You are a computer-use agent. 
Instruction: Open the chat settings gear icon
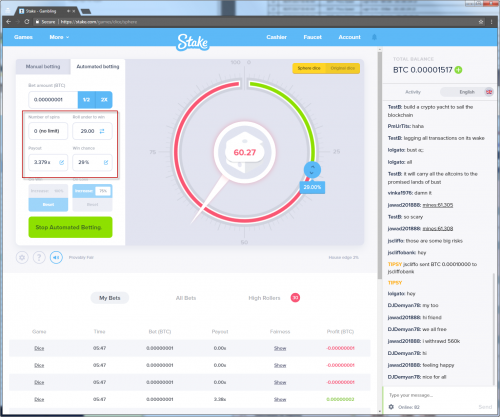[x=391, y=407]
